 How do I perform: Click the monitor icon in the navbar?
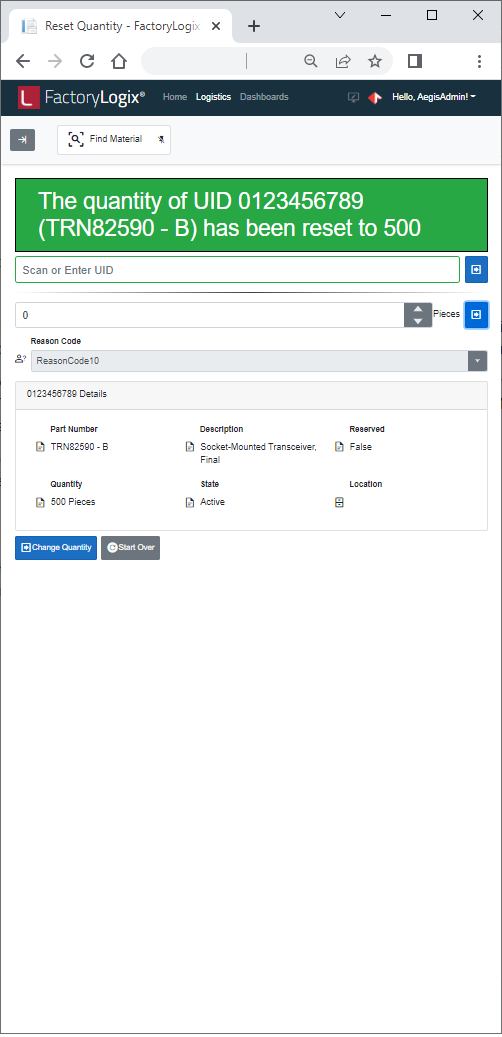pos(354,97)
